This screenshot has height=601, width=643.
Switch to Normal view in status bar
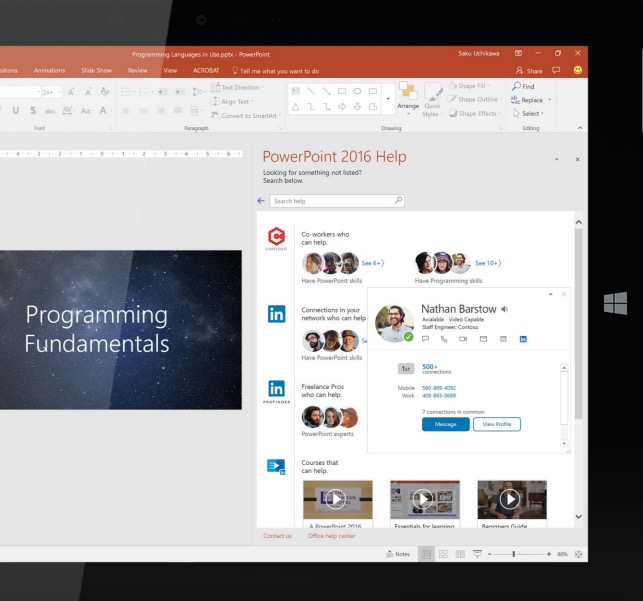(426, 554)
